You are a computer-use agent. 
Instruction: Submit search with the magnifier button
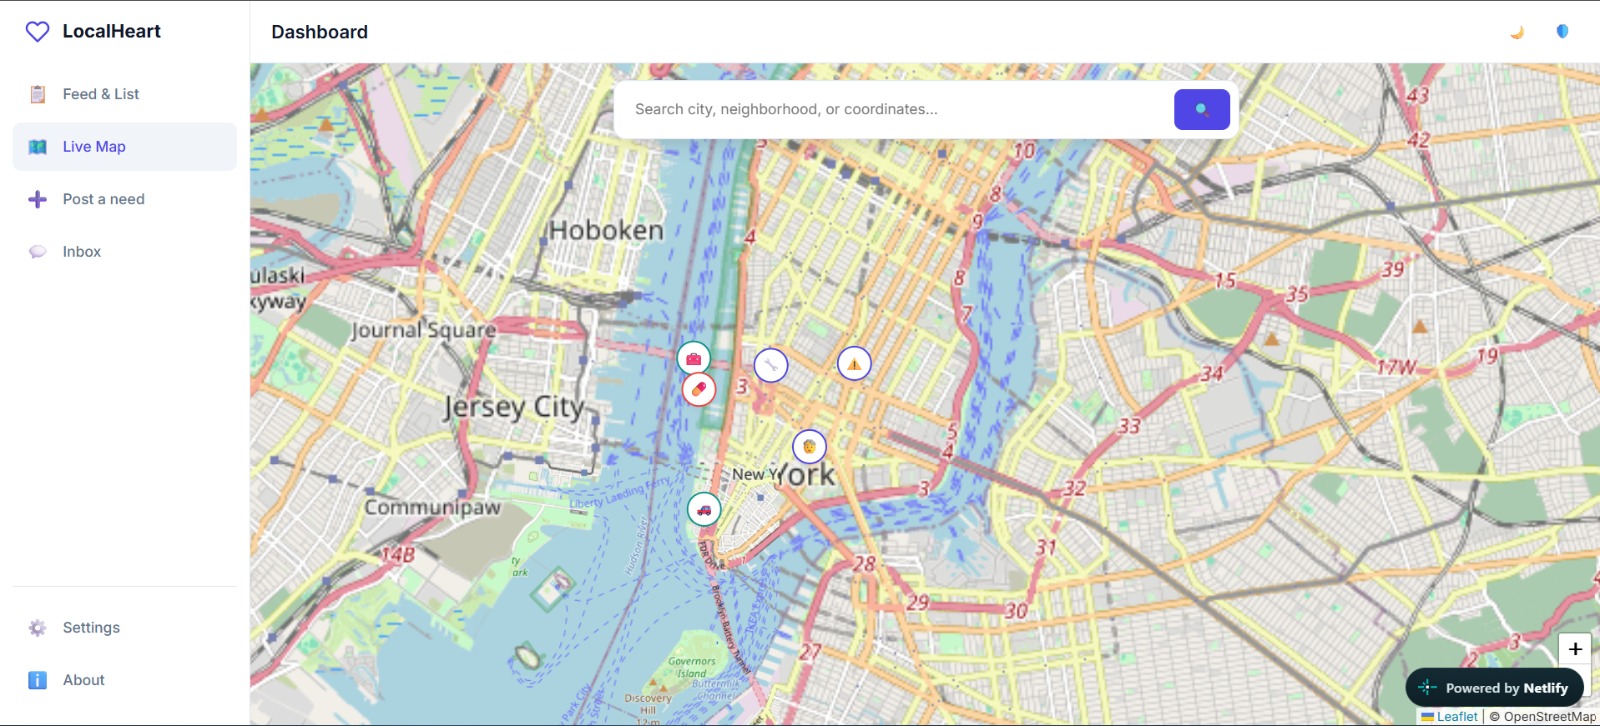point(1202,110)
